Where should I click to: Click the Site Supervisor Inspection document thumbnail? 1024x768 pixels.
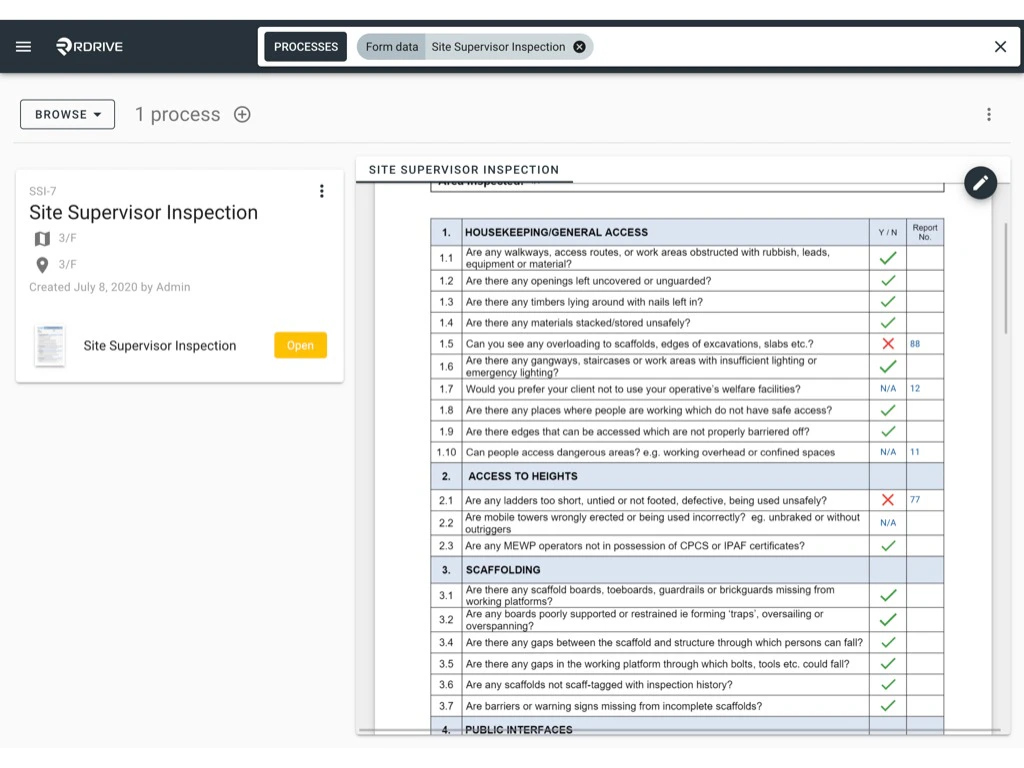(51, 344)
